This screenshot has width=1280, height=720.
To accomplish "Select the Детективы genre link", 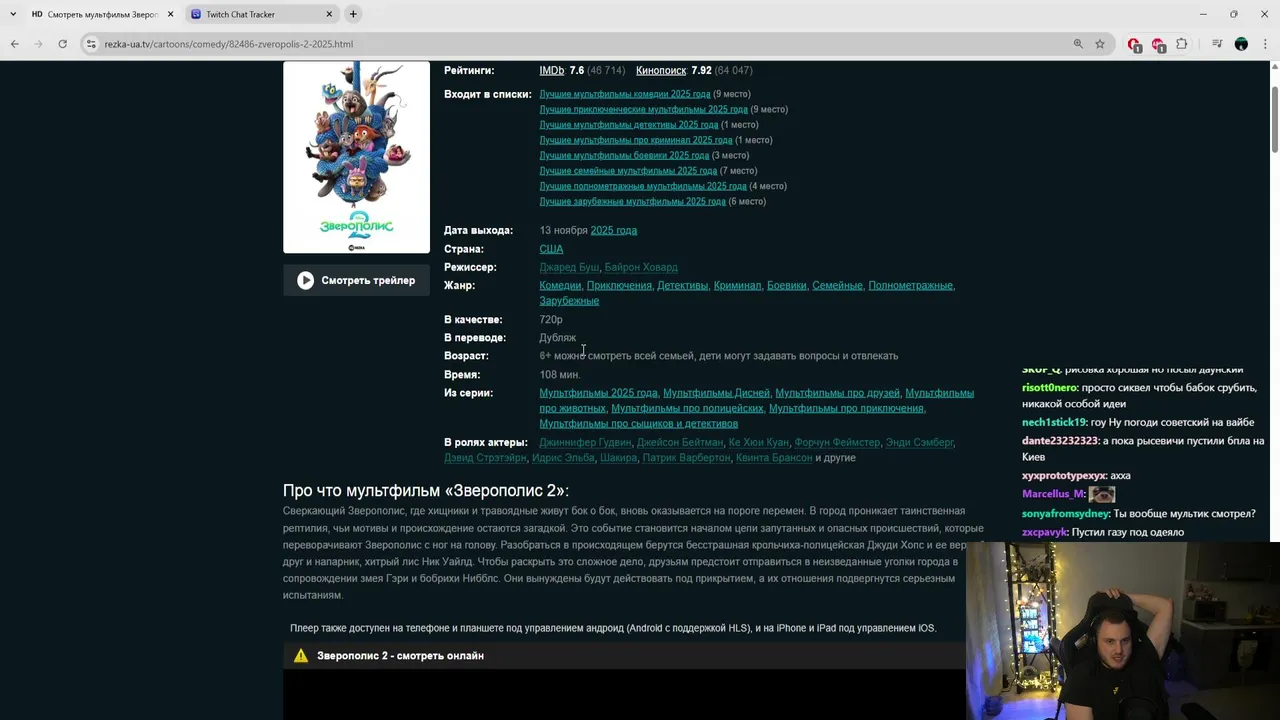I will (x=682, y=286).
